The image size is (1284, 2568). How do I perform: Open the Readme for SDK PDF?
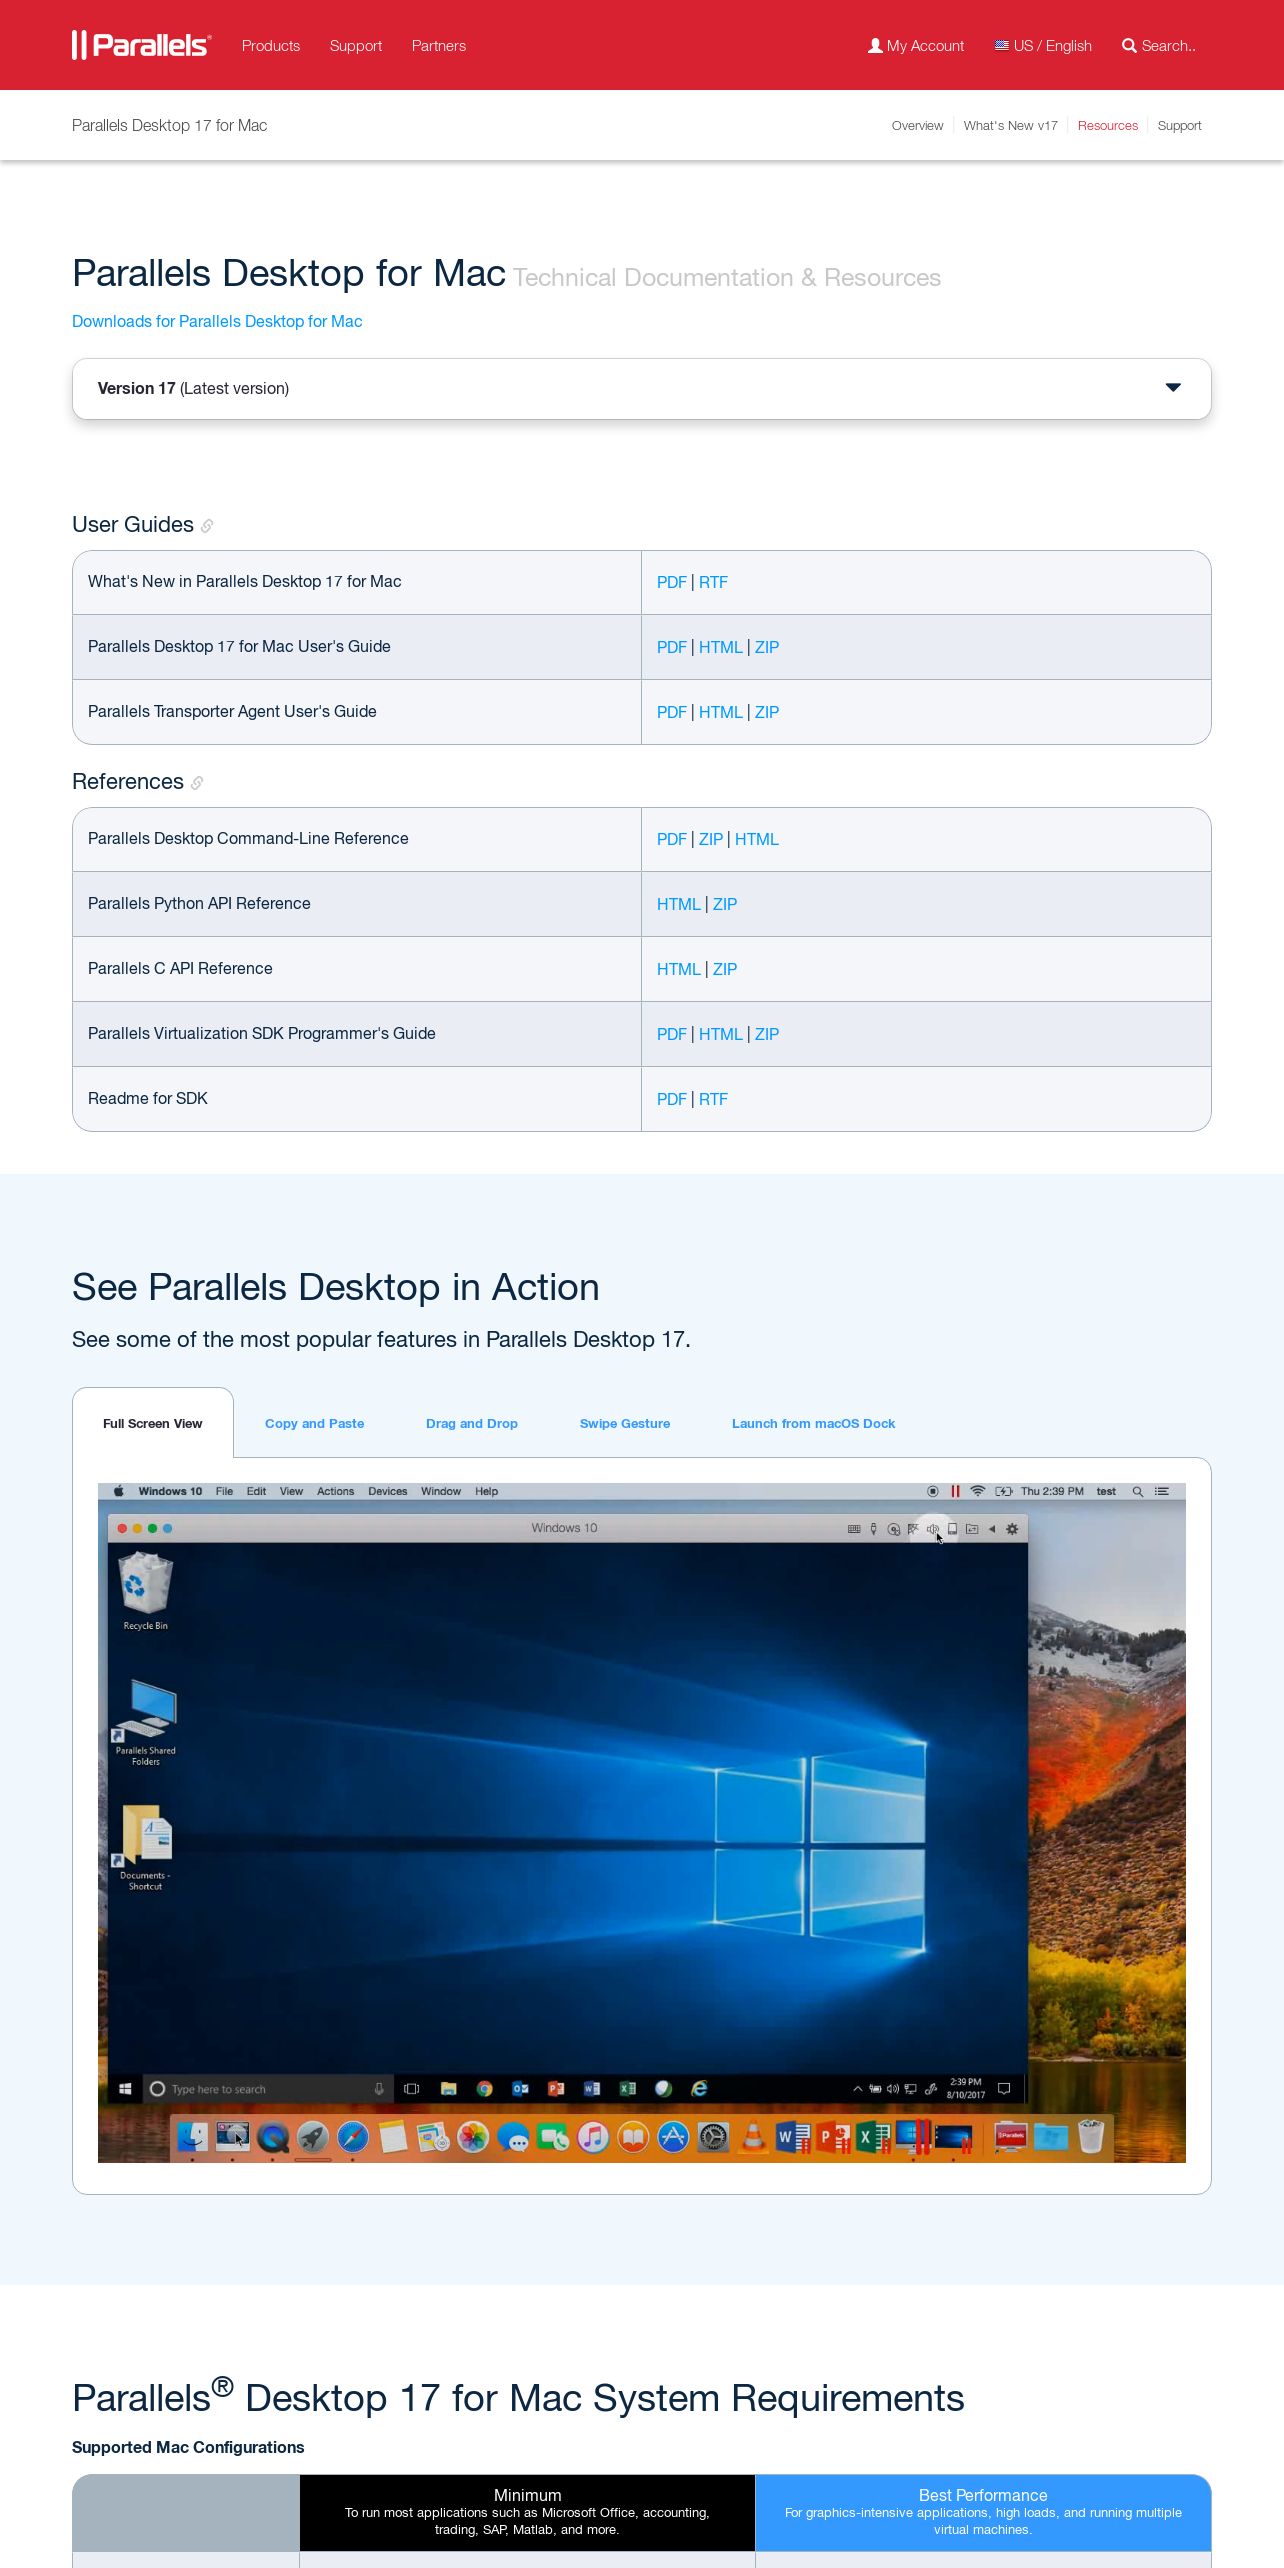(671, 1099)
